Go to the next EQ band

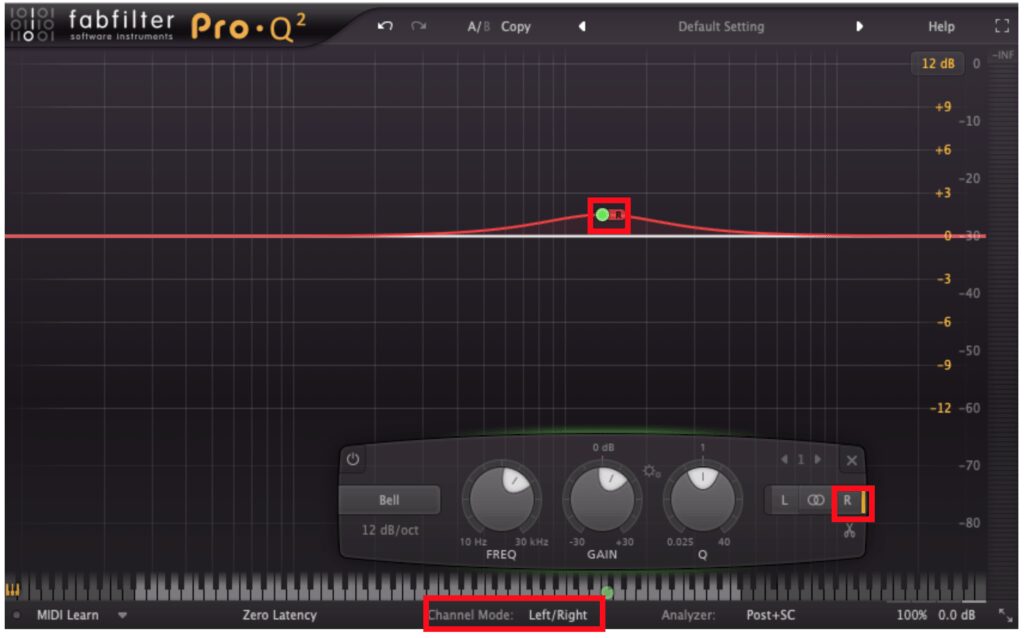click(818, 460)
